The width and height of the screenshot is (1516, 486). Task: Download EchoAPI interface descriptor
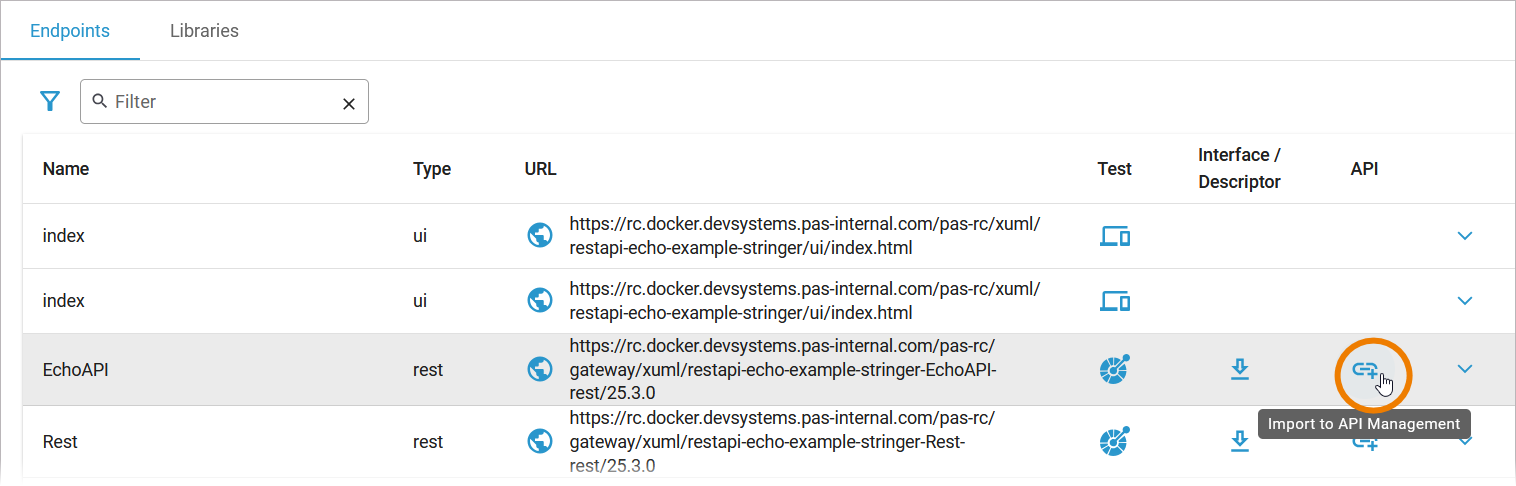coord(1239,369)
